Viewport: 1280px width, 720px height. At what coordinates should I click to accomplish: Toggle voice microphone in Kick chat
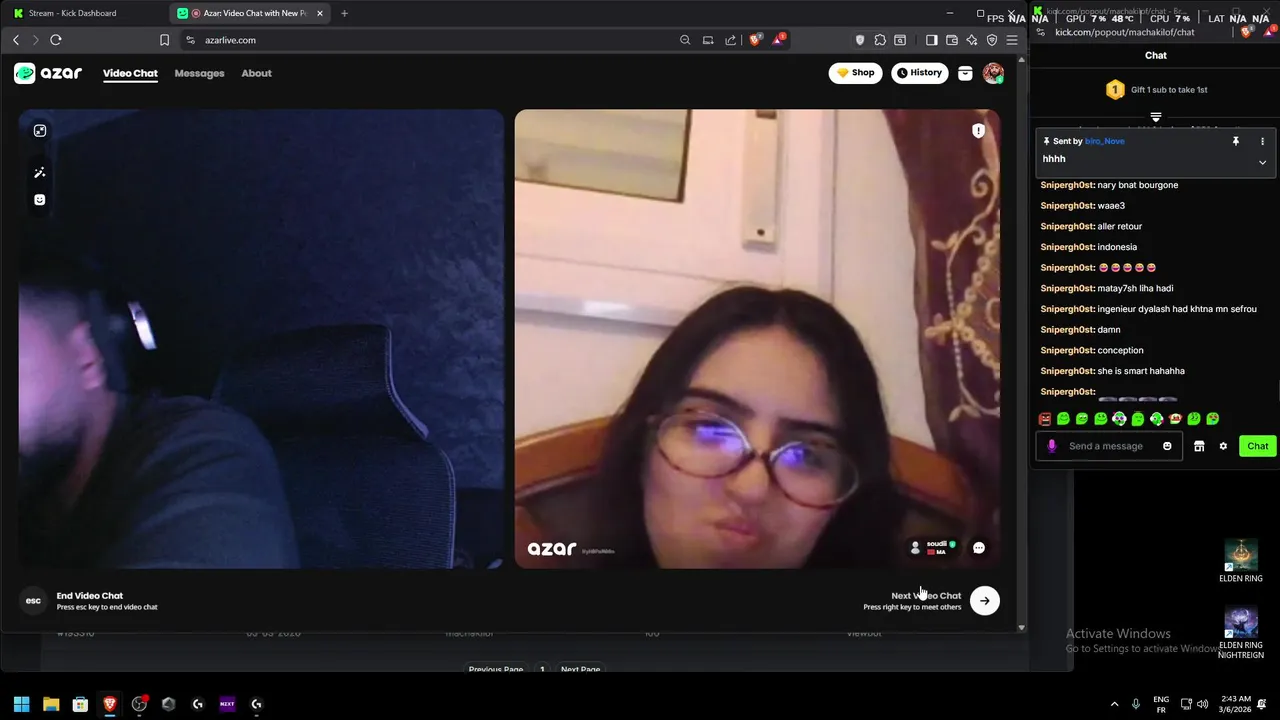(1051, 446)
